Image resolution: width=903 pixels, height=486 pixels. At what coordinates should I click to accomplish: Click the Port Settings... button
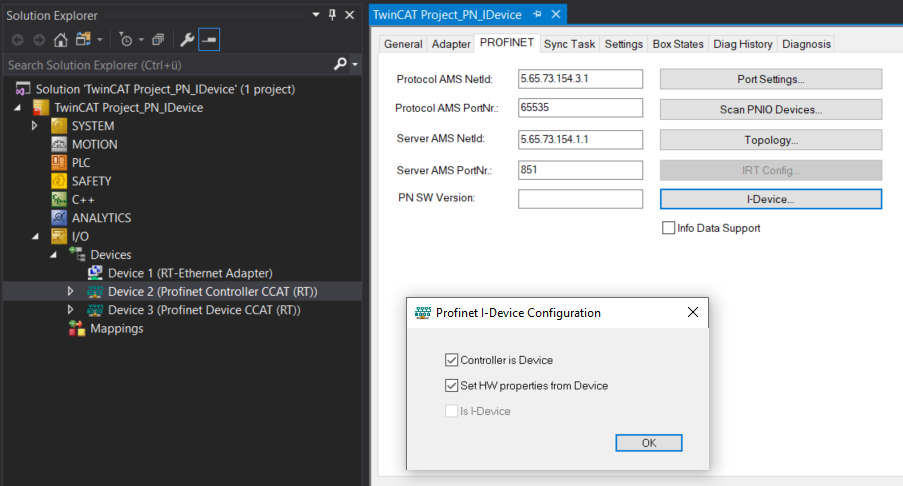pos(771,79)
